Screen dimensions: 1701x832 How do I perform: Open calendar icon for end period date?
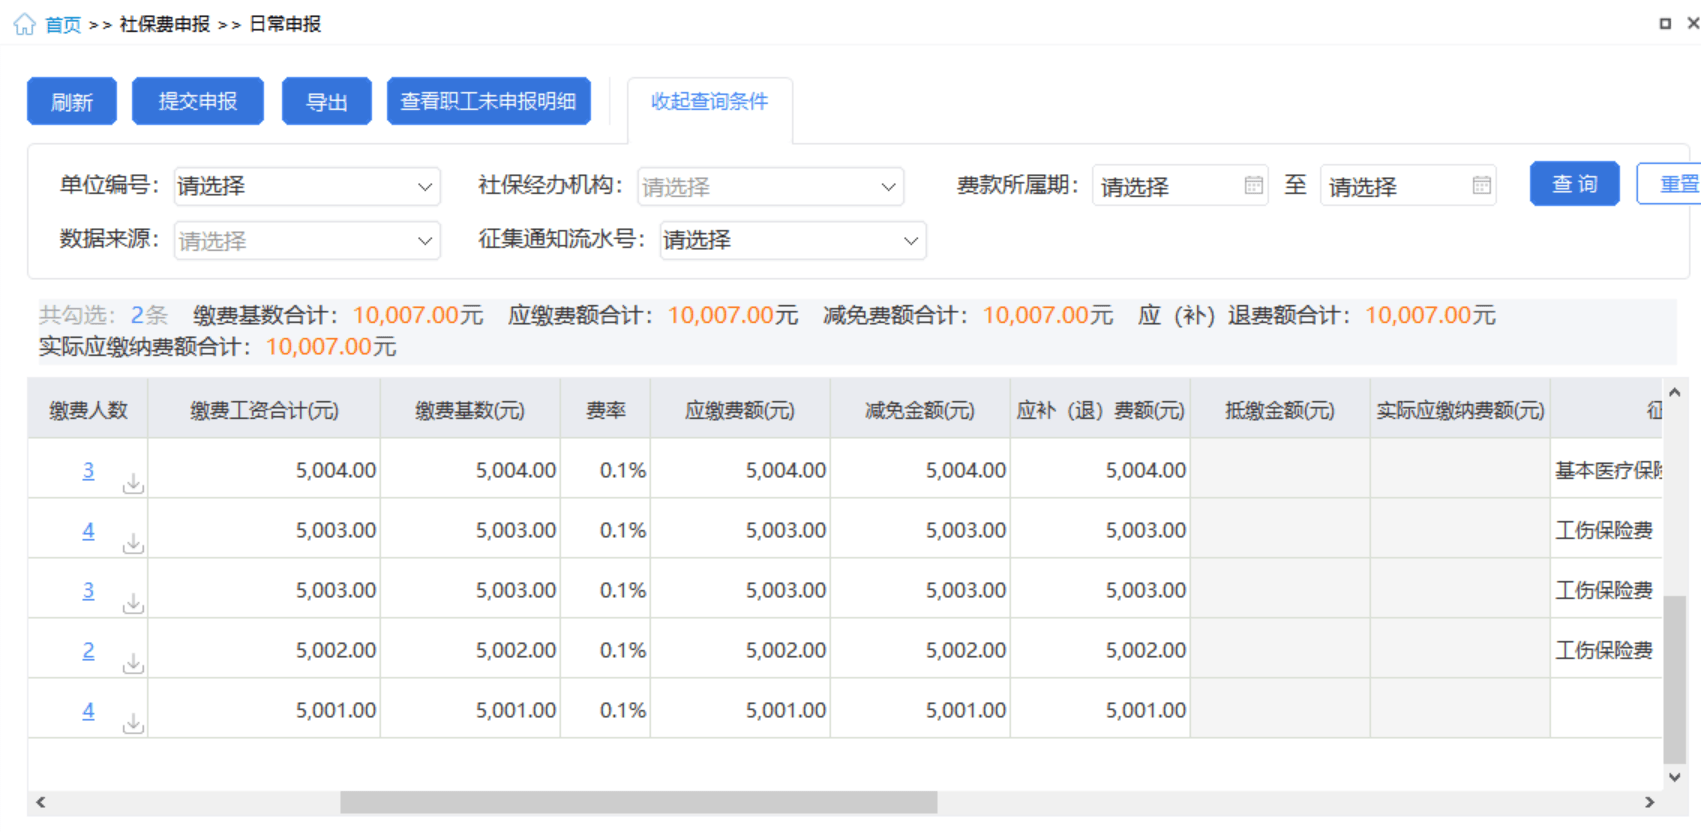pos(1481,186)
